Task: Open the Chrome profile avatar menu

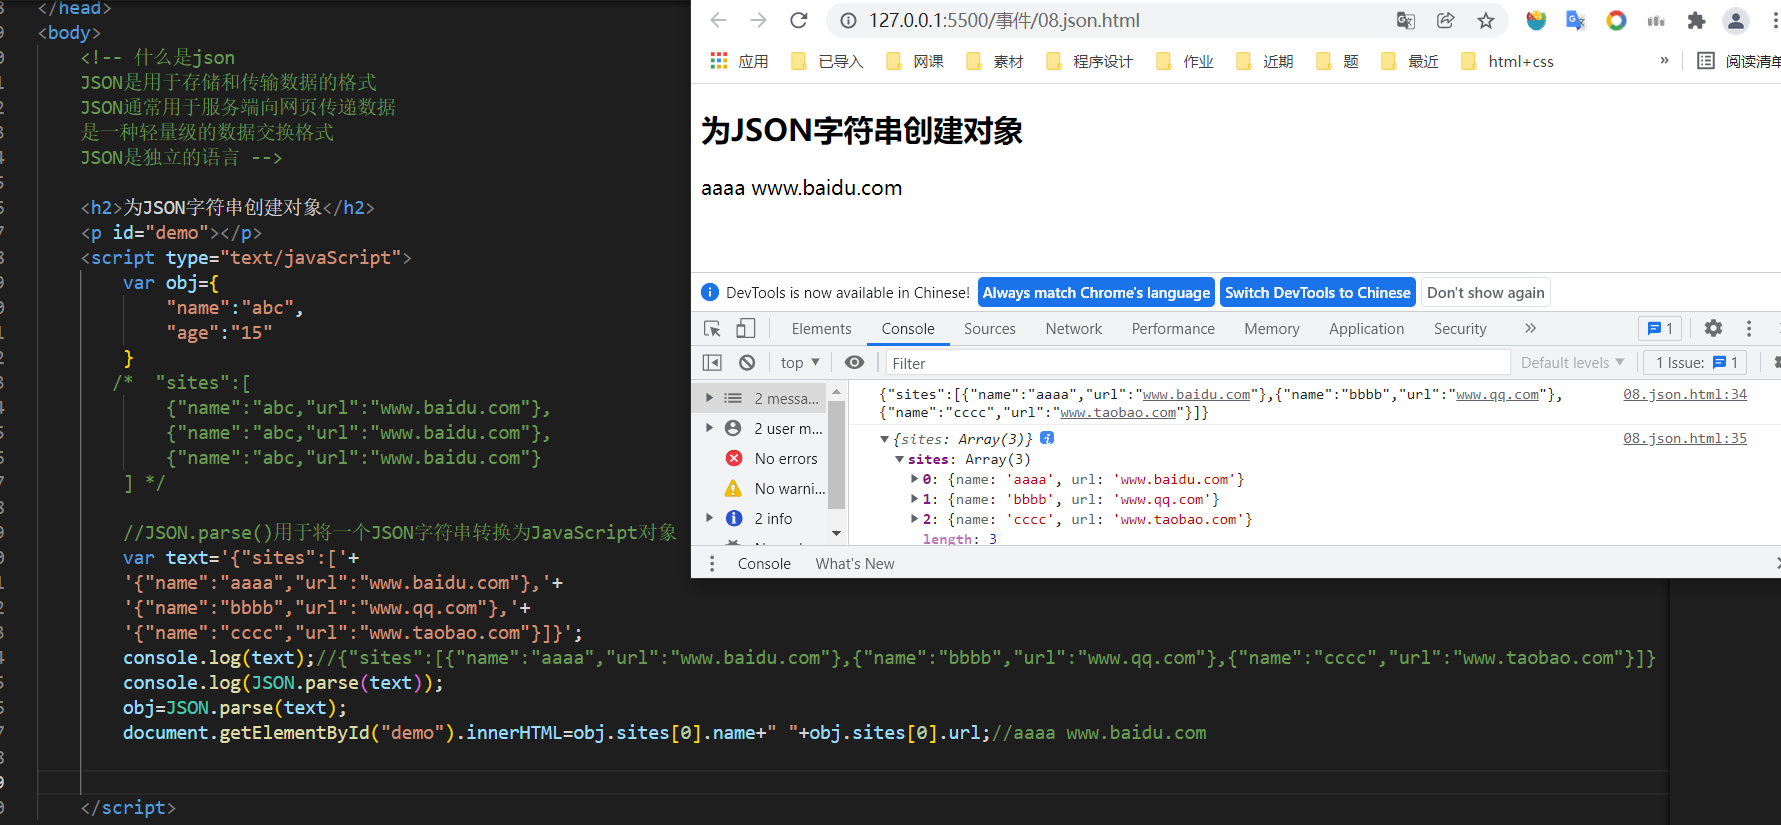Action: point(1736,20)
